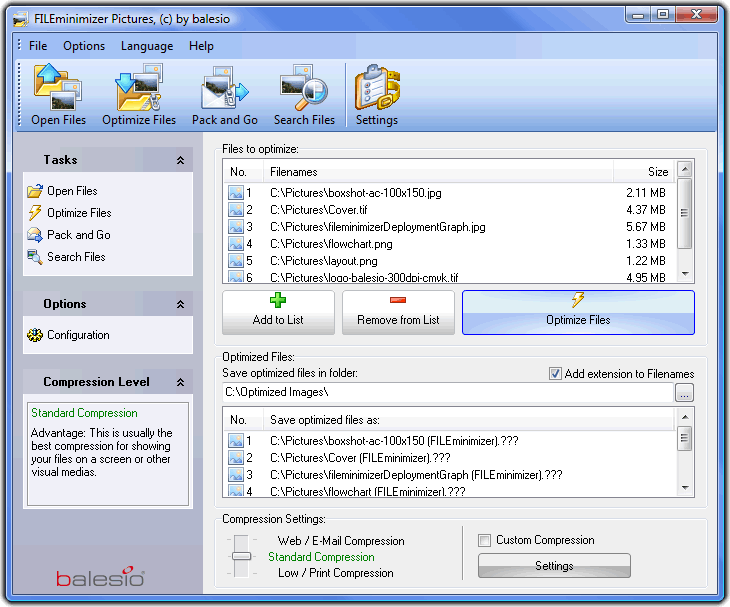This screenshot has height=607, width=730.
Task: Click the Open Files toolbar icon
Action: click(x=58, y=87)
